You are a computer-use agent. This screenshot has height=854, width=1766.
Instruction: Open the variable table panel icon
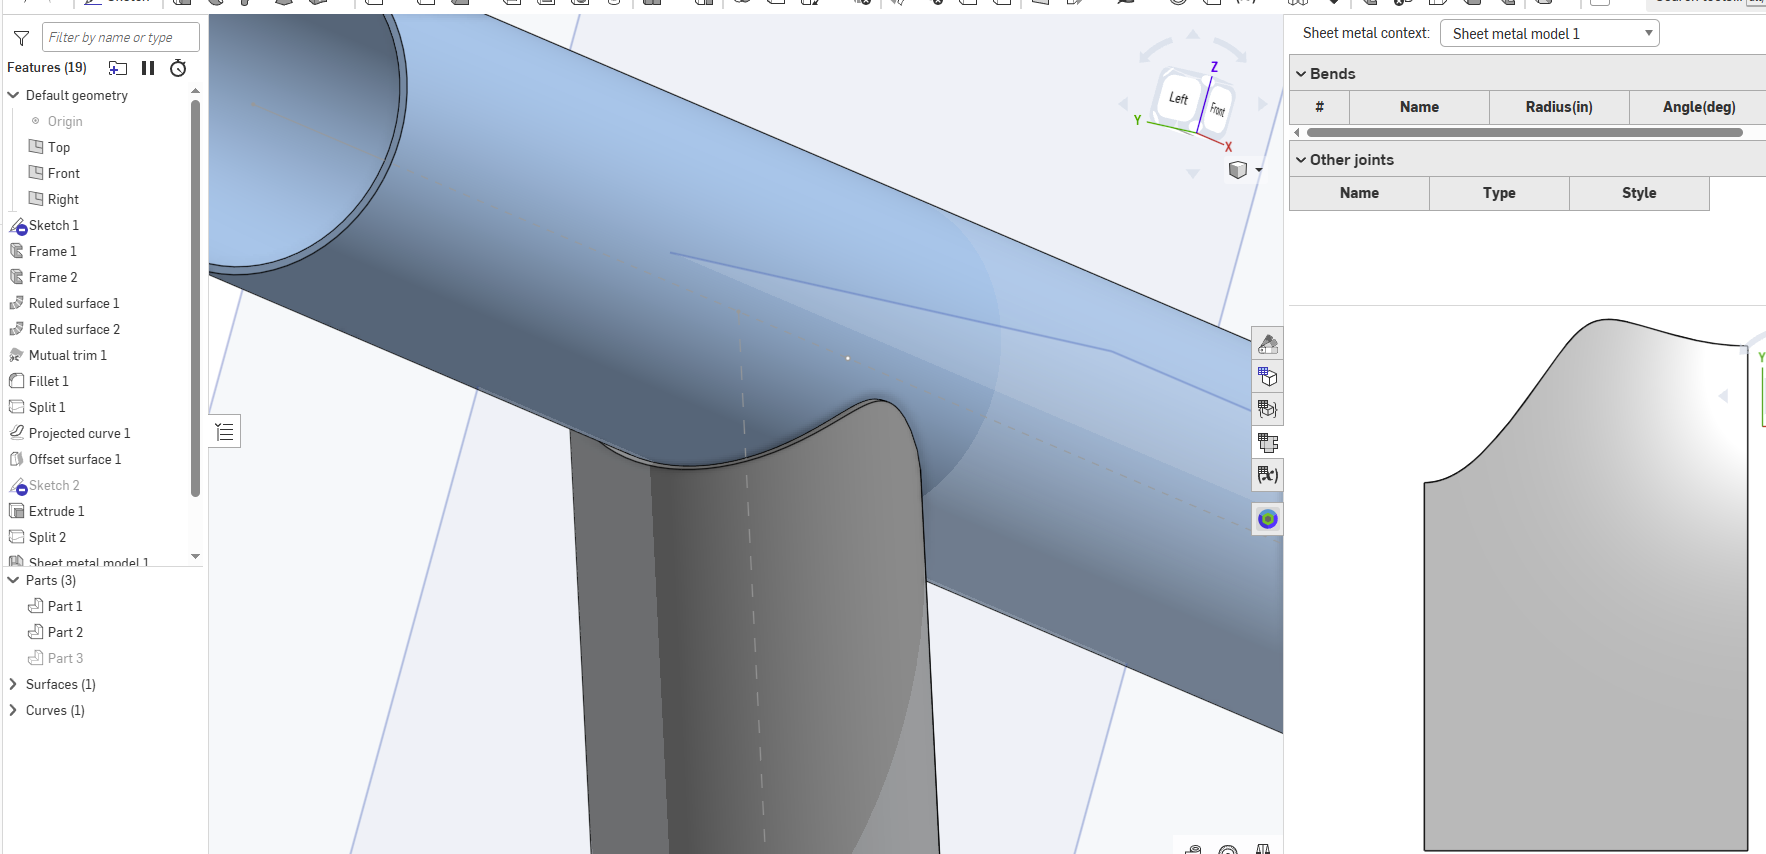(1268, 475)
